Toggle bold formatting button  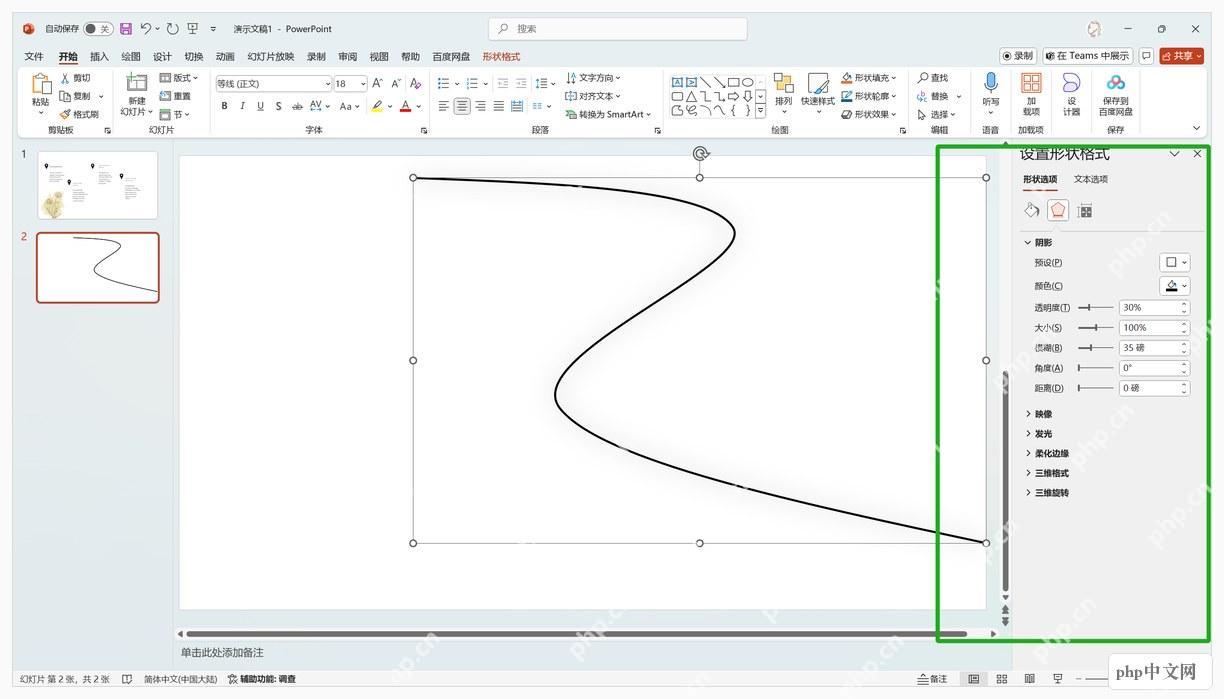coord(224,106)
